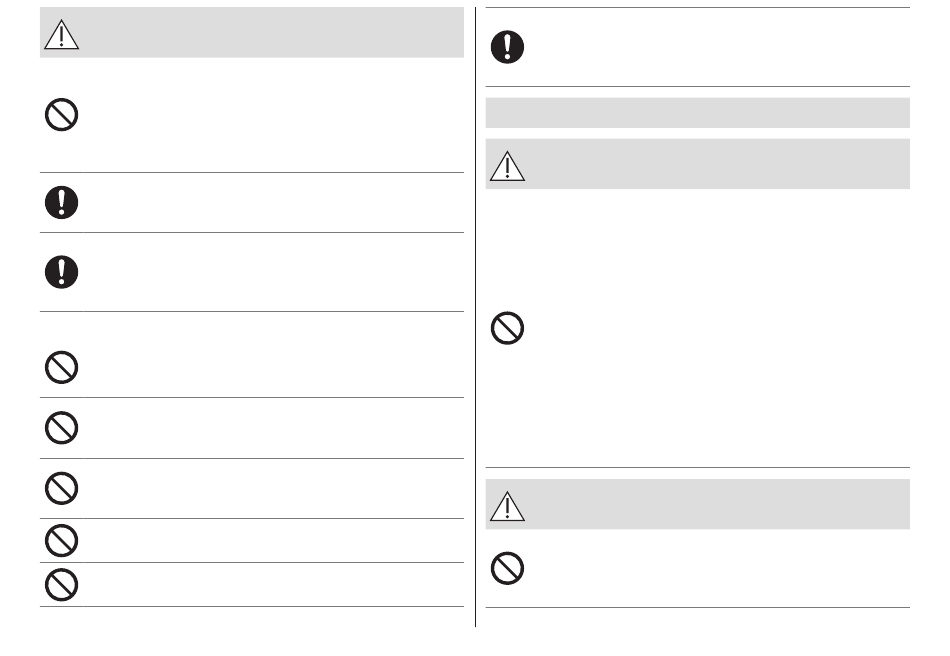This screenshot has height=656, width=950.
Task: Click gray header bar beside lower right warning triangle
Action: (x=719, y=504)
